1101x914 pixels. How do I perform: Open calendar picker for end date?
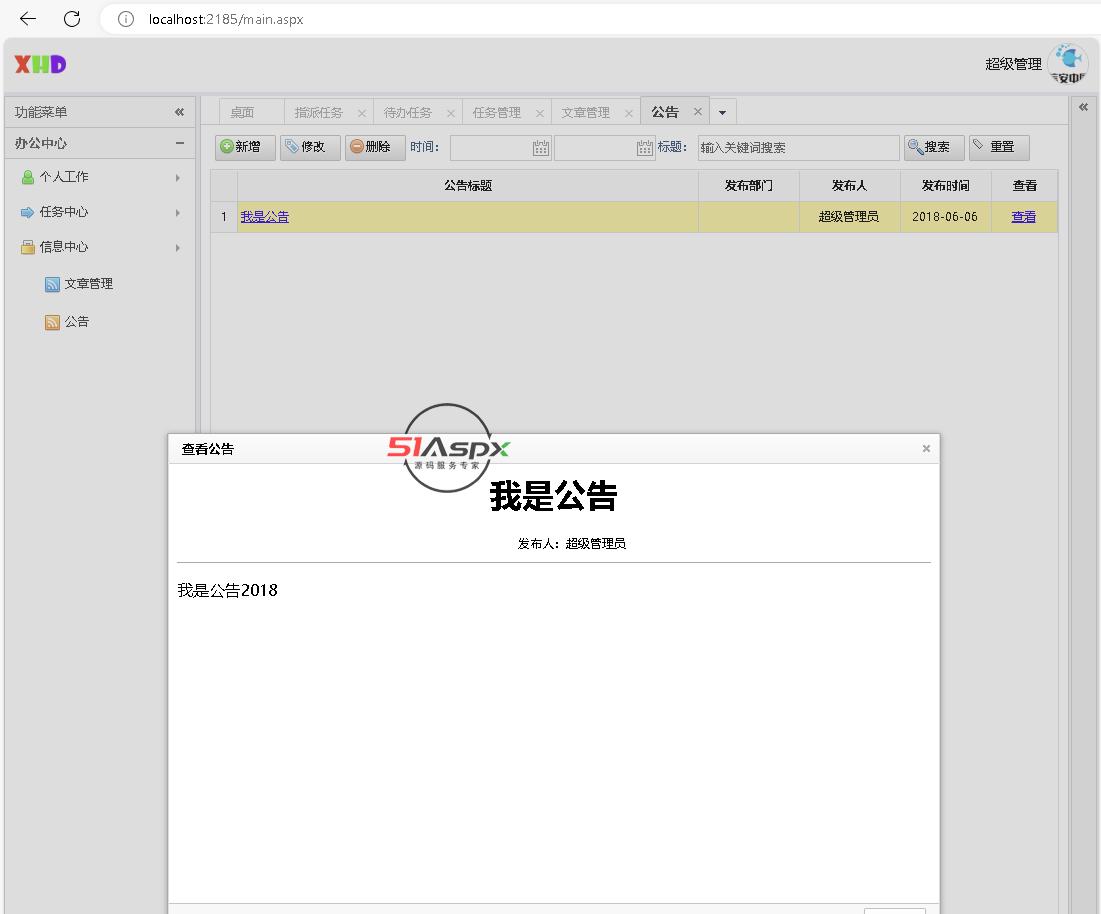point(645,148)
